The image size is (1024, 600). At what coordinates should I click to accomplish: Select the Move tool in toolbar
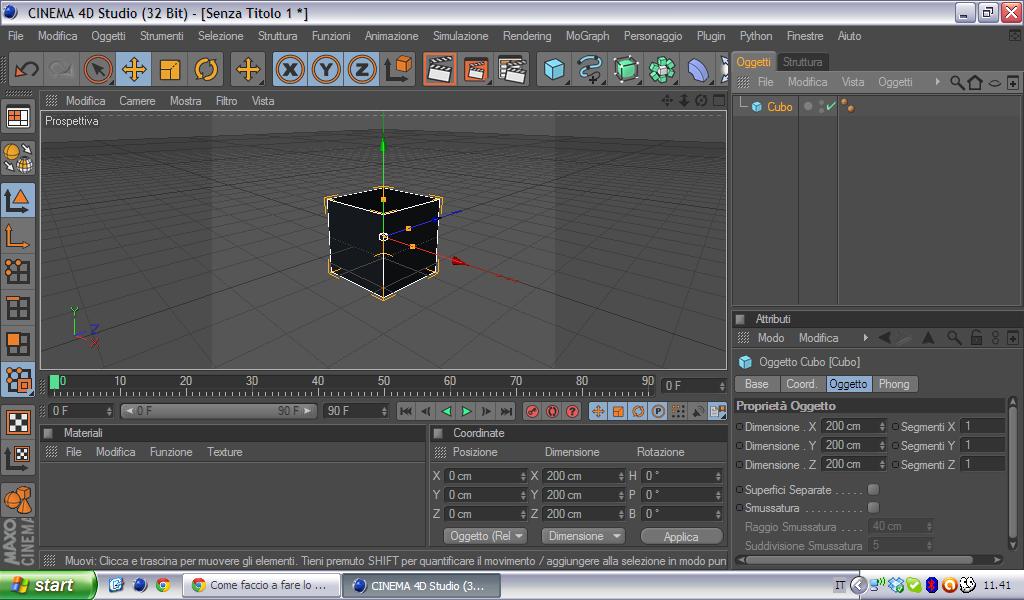pos(134,69)
